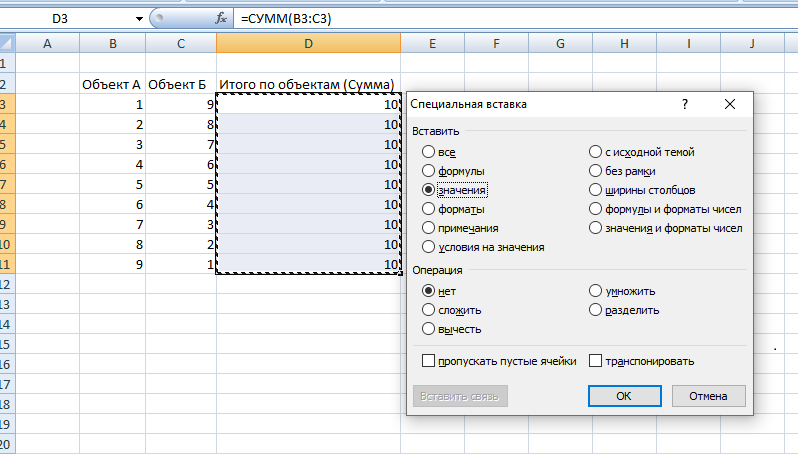Select 'ширины столбцов' radio button
The image size is (798, 456).
(x=597, y=190)
